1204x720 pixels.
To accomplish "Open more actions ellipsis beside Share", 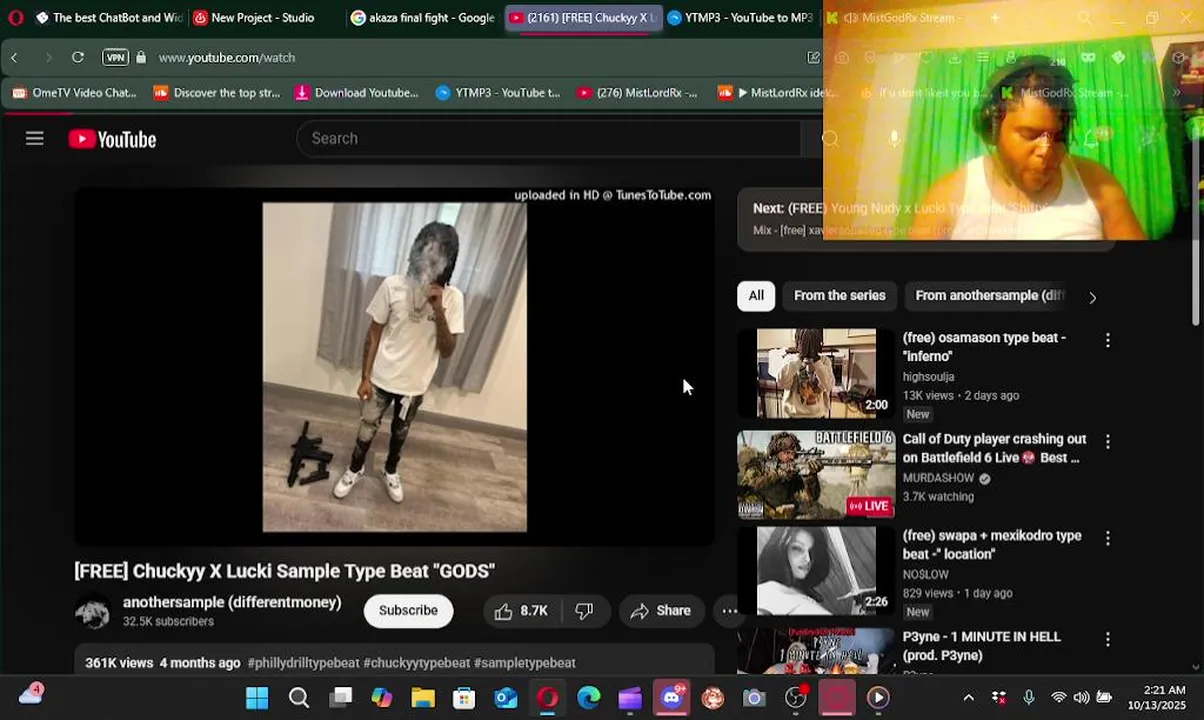I will (x=730, y=611).
